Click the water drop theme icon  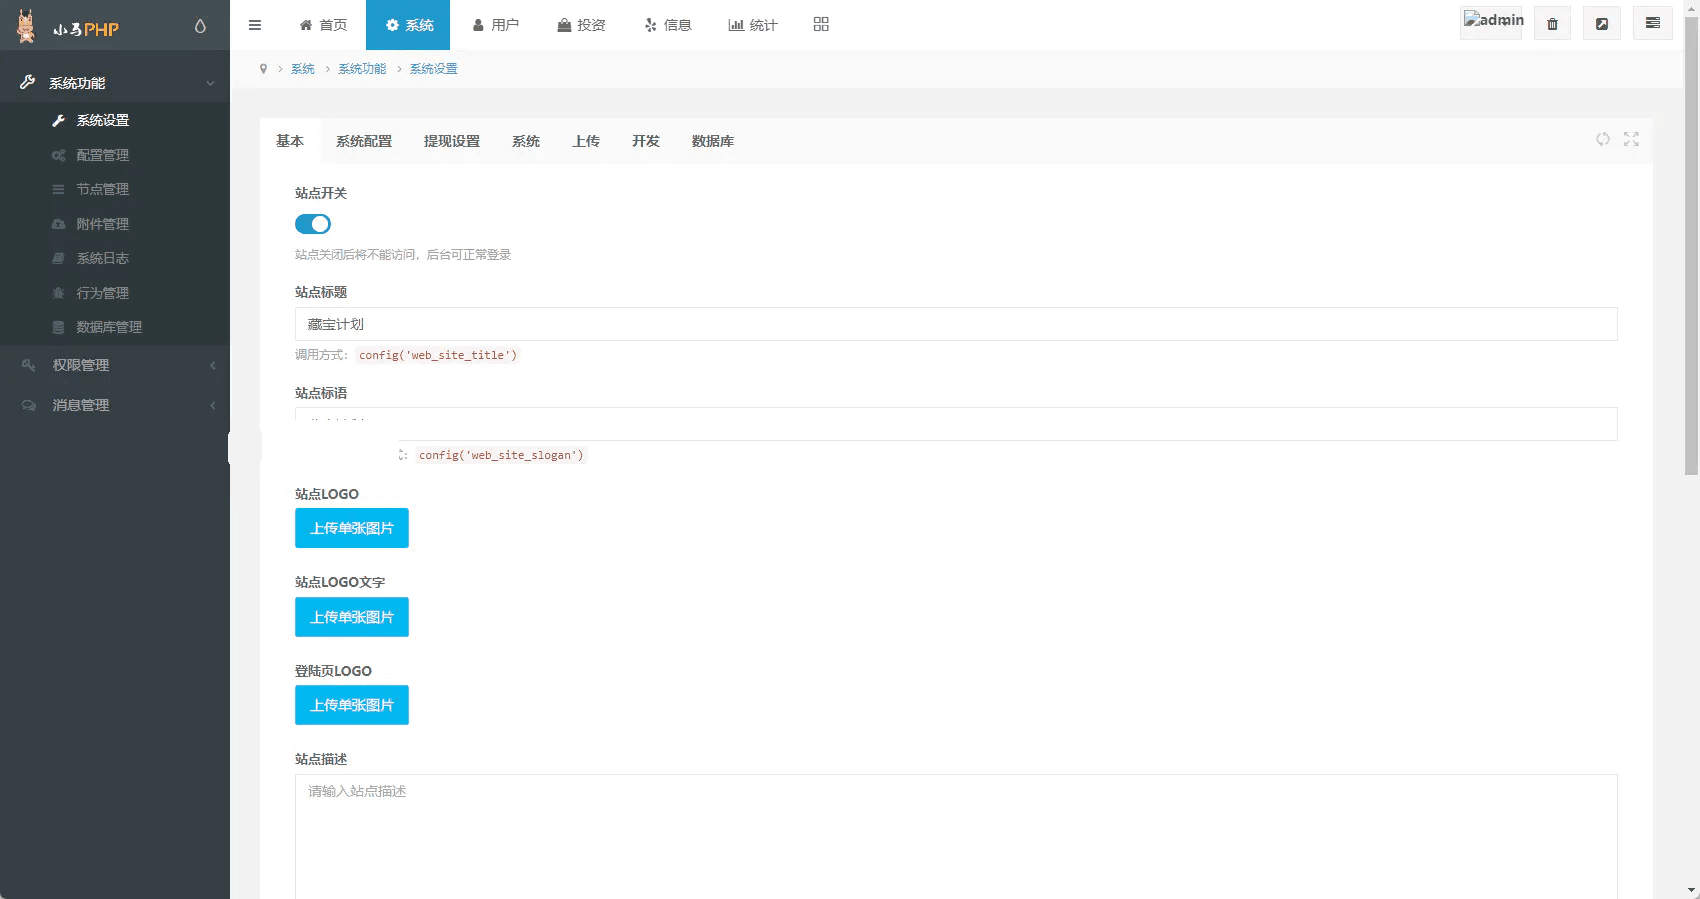(x=200, y=26)
